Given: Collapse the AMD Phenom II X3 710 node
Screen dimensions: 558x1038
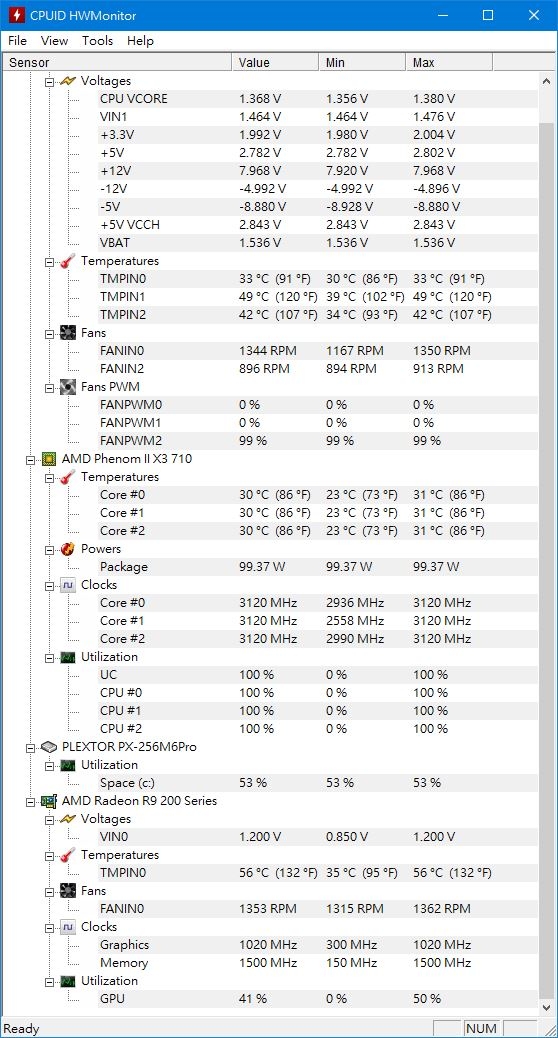Looking at the screenshot, I should (x=30, y=459).
